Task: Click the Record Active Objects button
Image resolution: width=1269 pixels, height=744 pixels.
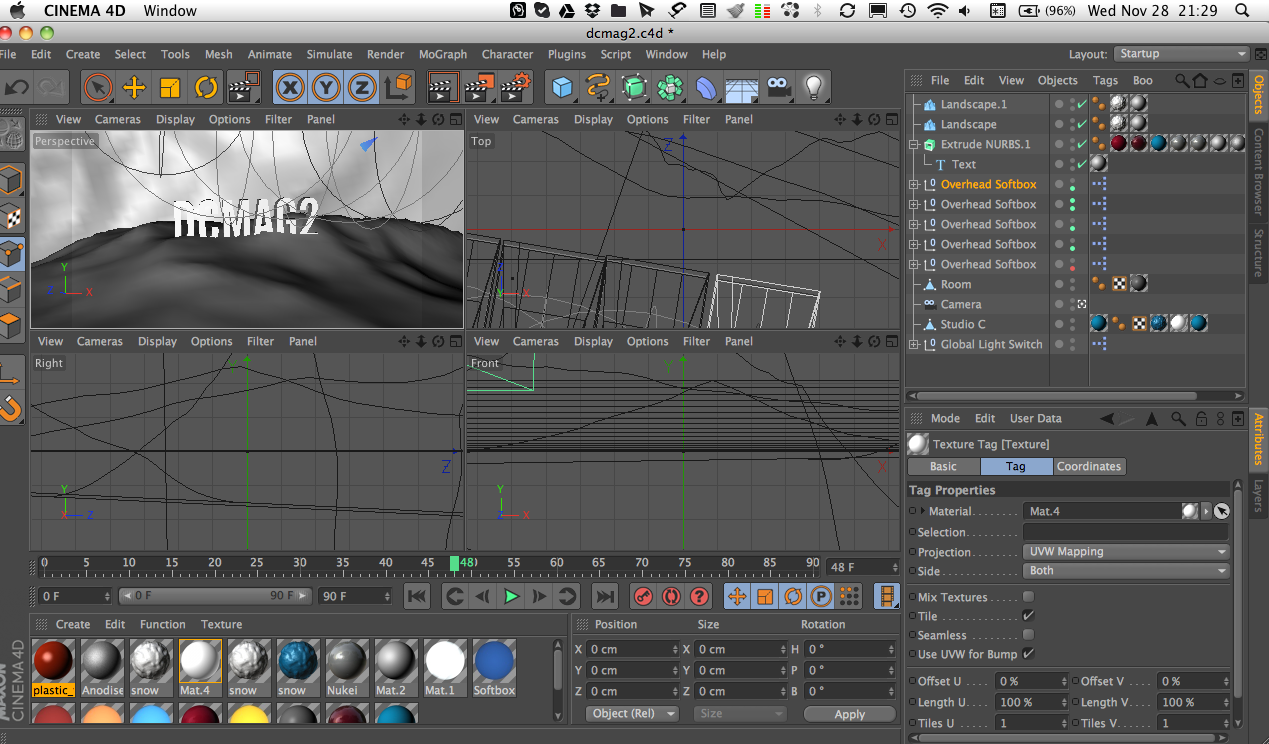Action: click(x=642, y=596)
